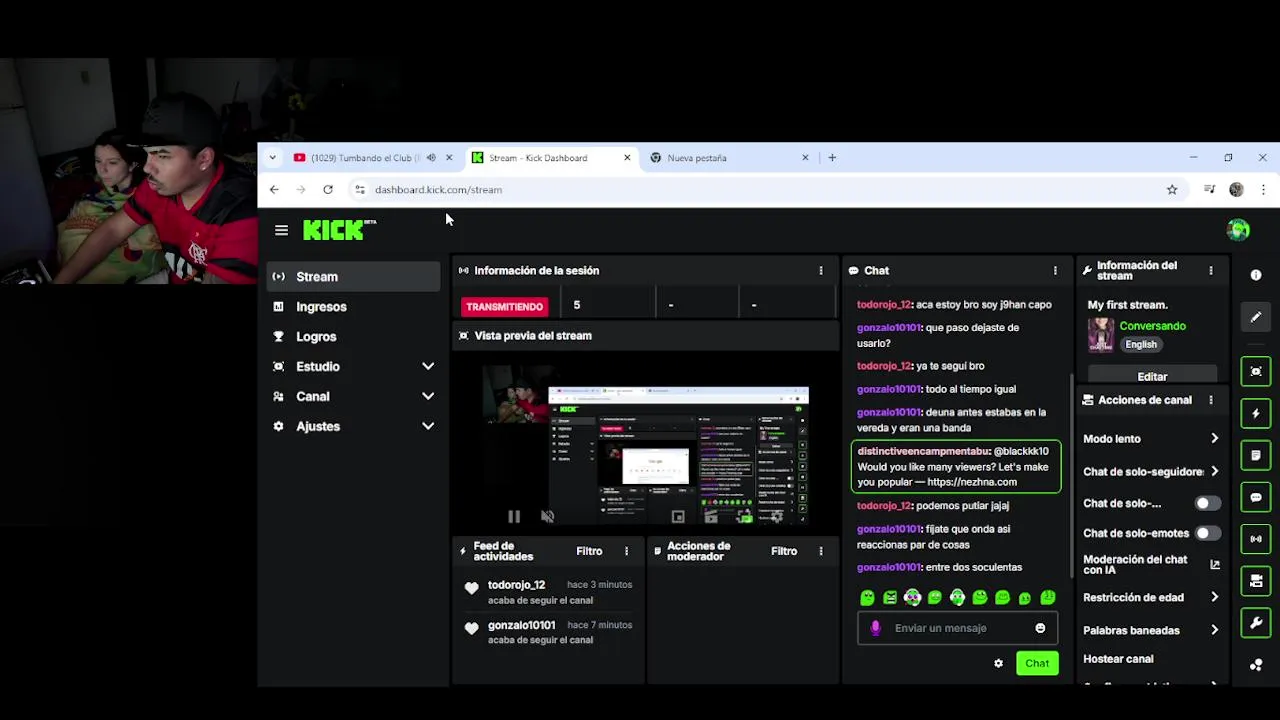Open the Restricción de edad submenu arrow
Image resolution: width=1280 pixels, height=720 pixels.
click(1214, 597)
